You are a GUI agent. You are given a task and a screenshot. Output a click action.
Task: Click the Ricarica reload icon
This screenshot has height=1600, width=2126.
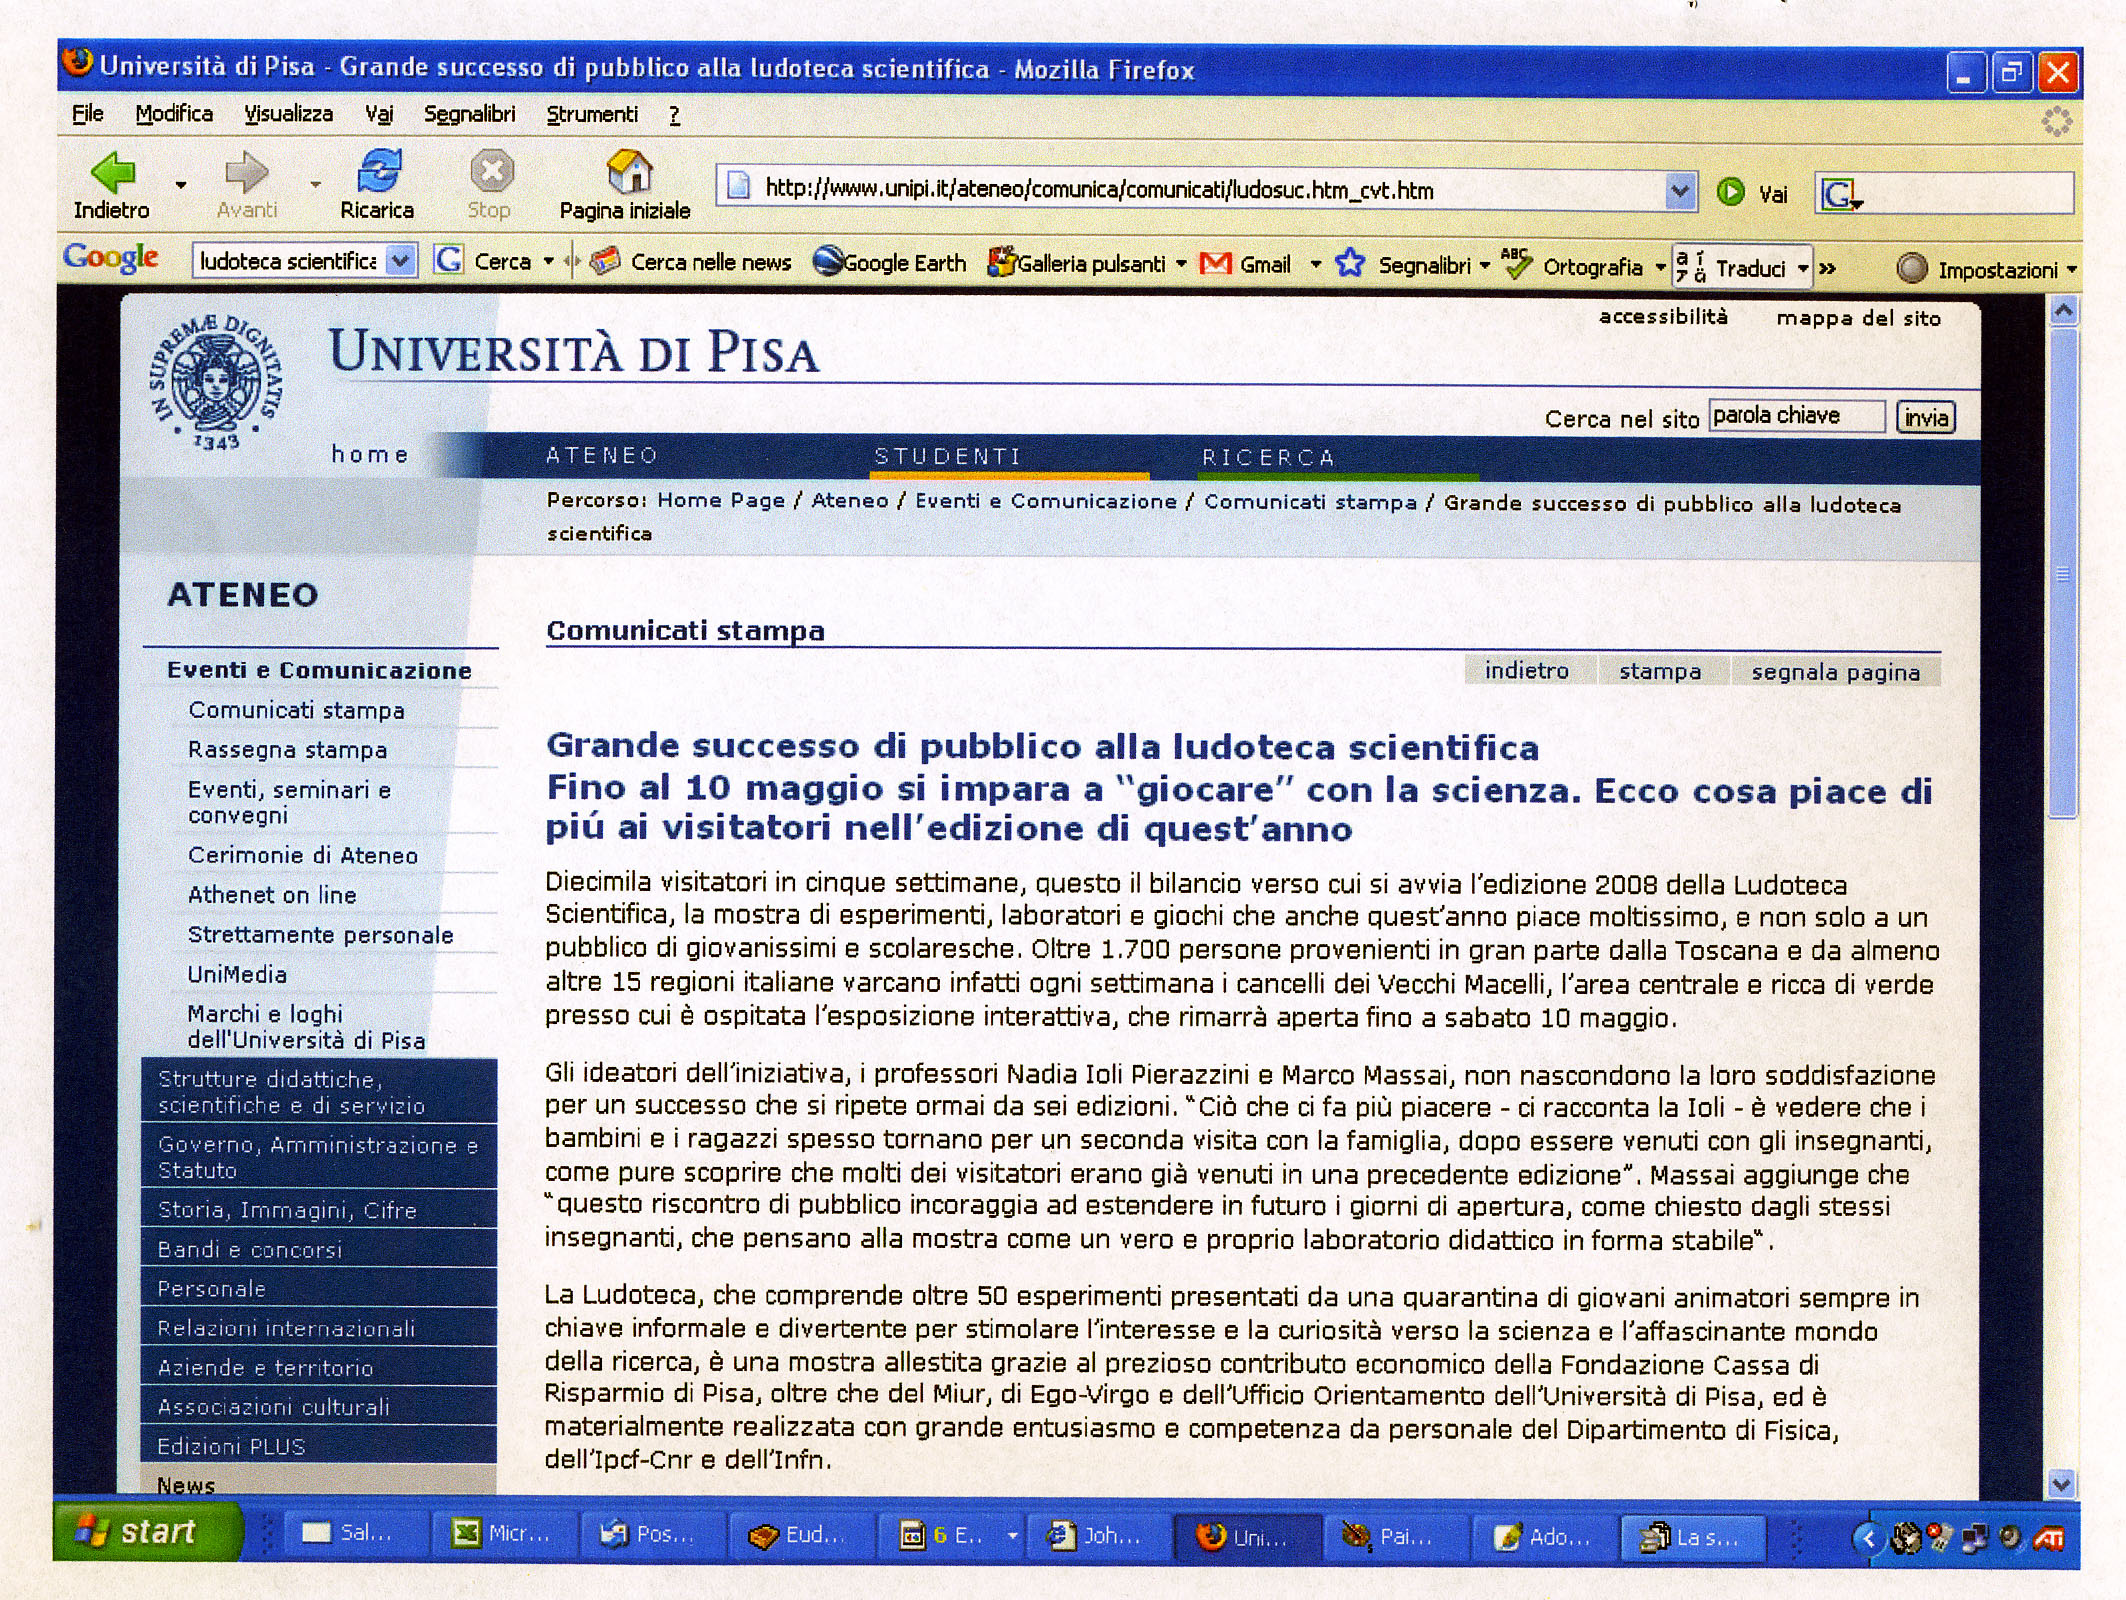pos(379,171)
